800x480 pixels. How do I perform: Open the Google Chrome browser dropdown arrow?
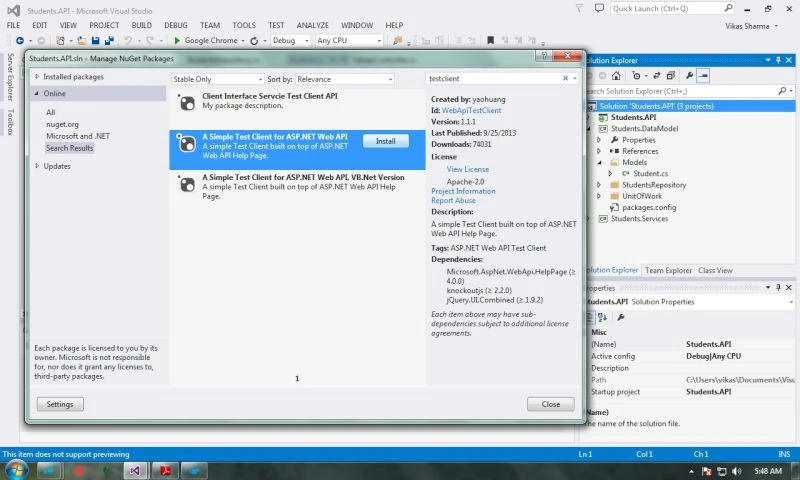pyautogui.click(x=243, y=41)
